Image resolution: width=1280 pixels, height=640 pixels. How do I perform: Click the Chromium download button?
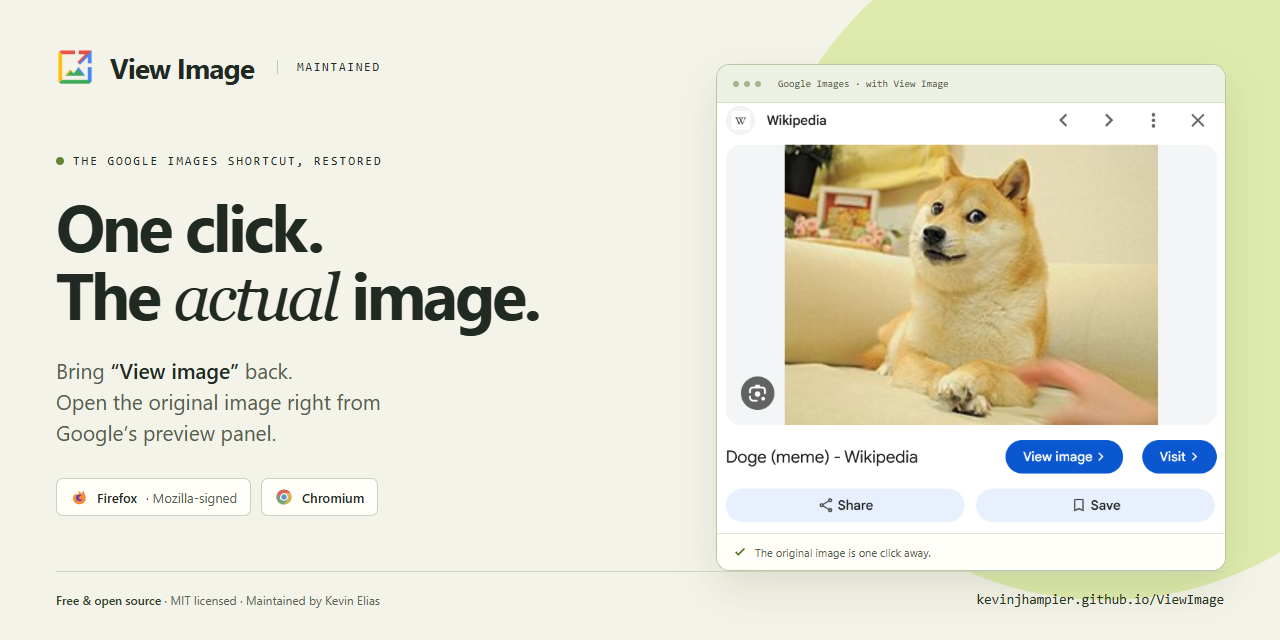tap(319, 497)
